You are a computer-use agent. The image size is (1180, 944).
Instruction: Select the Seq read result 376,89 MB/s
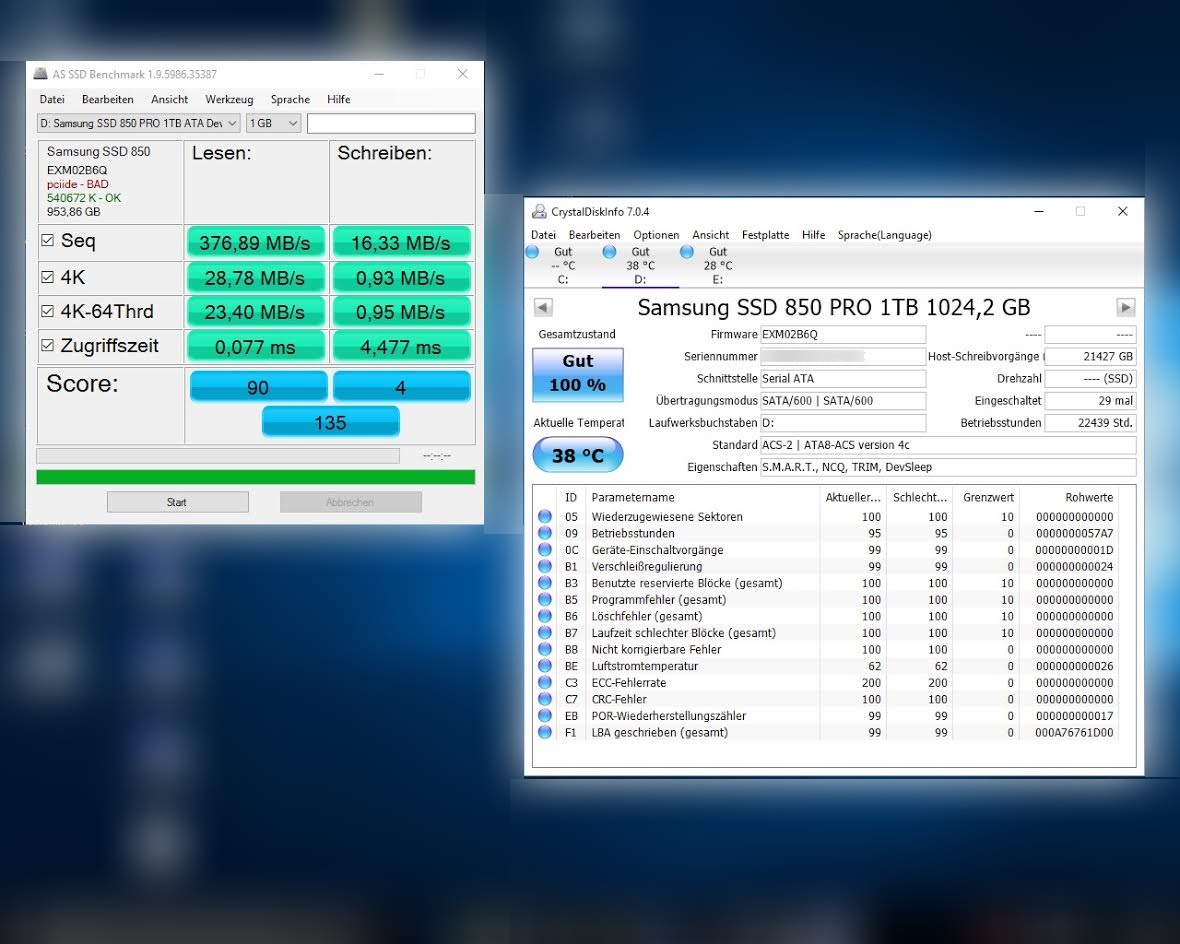[254, 242]
